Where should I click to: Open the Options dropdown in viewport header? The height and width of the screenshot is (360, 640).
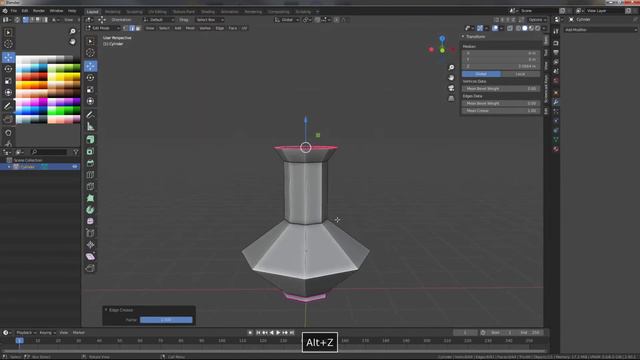[537, 20]
